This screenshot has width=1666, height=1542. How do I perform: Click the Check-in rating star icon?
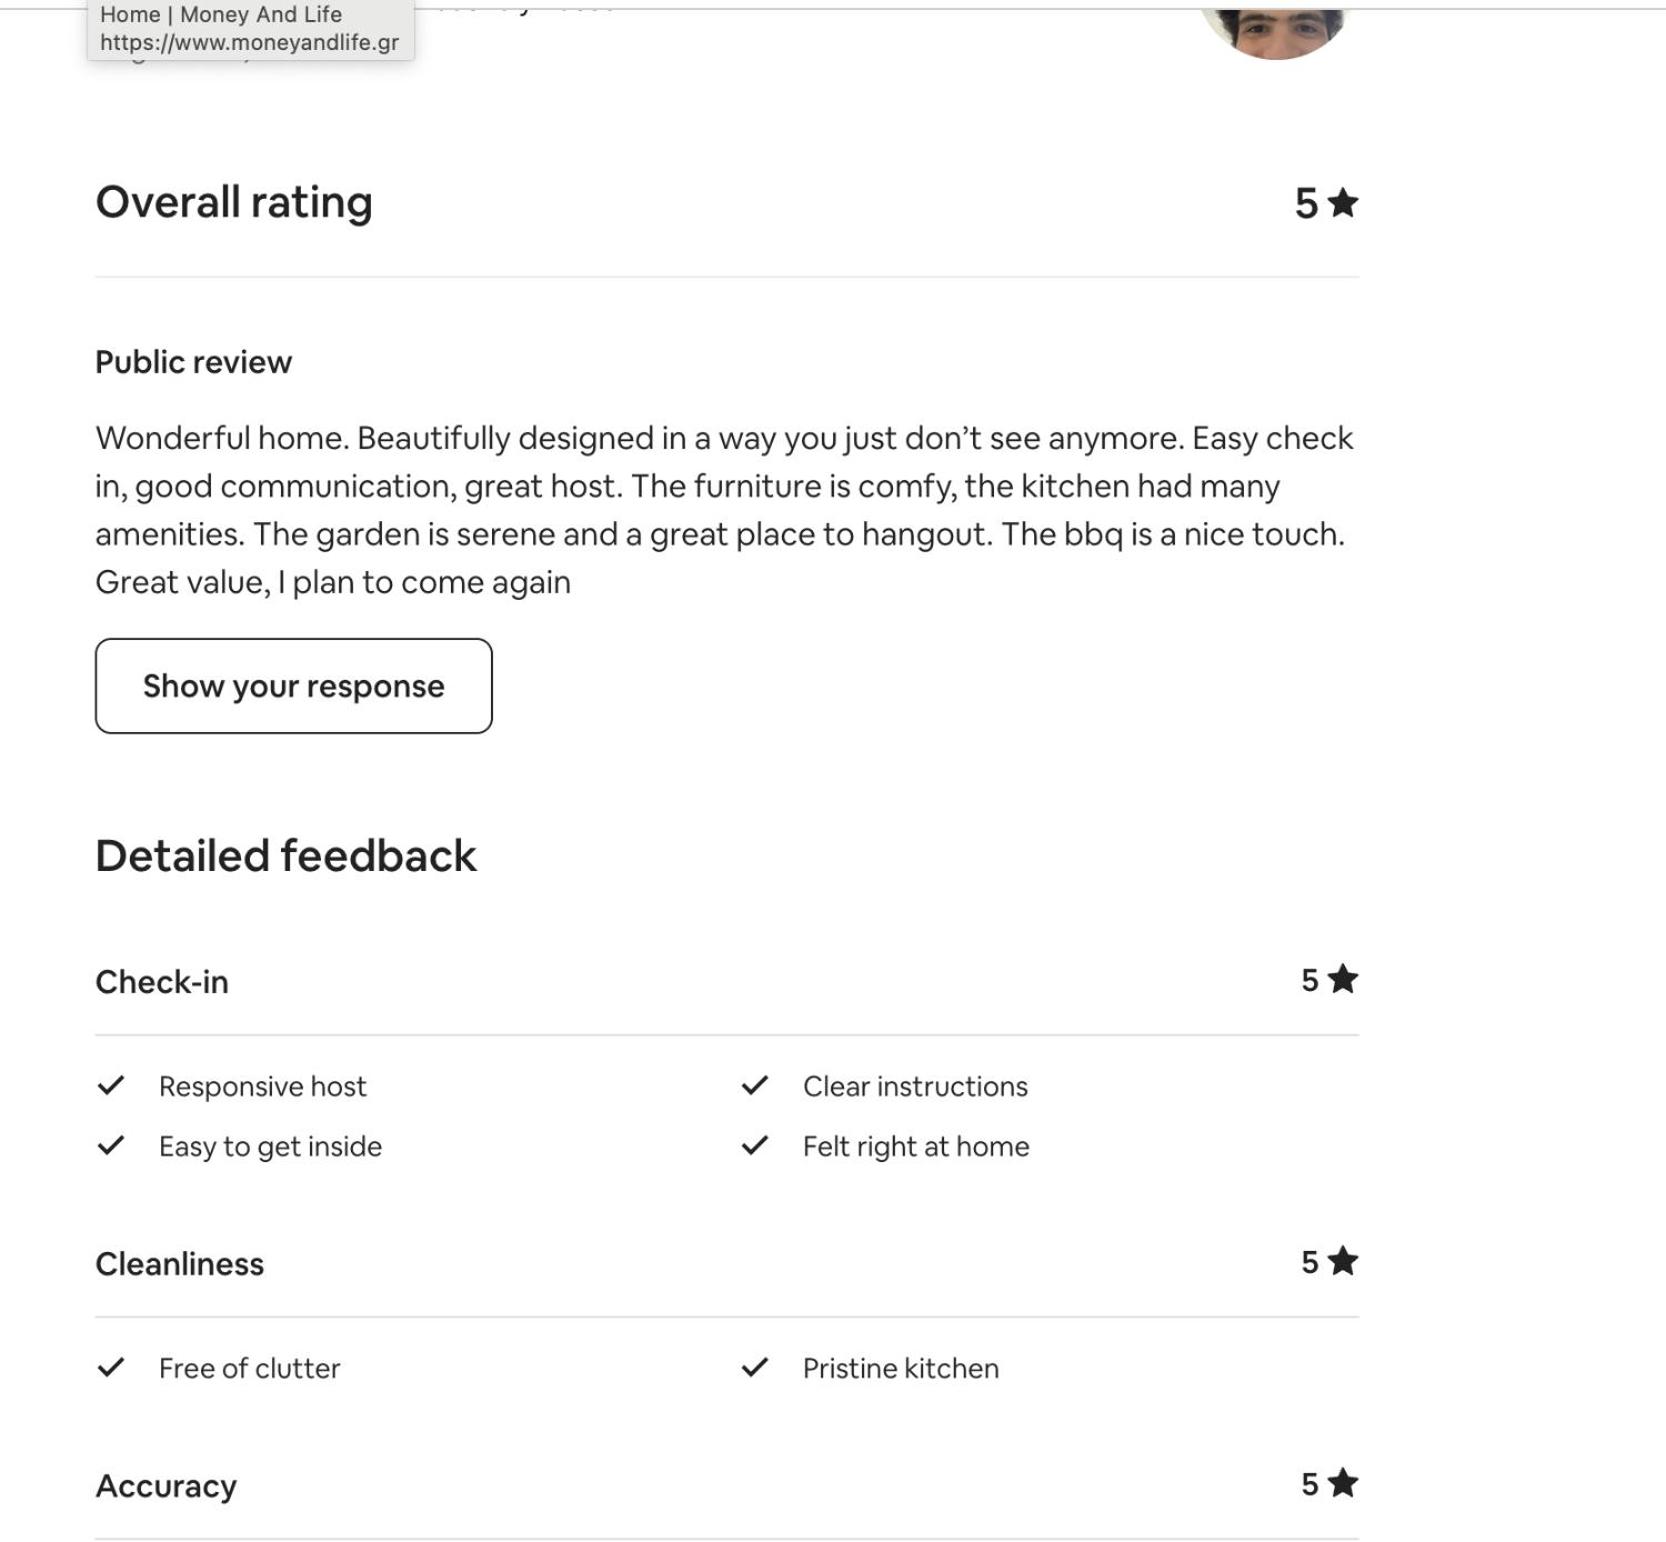pos(1342,979)
